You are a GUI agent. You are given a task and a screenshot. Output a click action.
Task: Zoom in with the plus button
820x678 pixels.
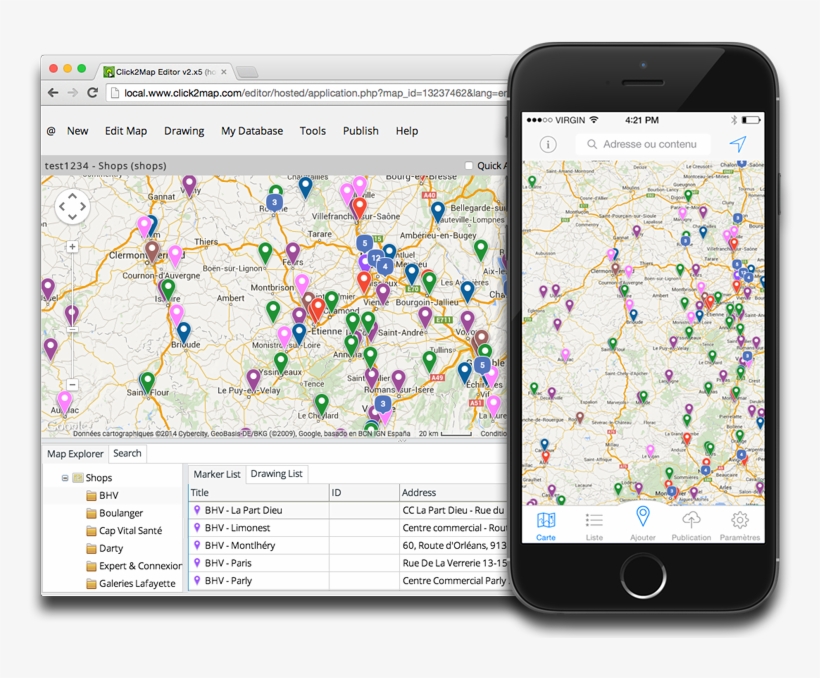point(72,247)
